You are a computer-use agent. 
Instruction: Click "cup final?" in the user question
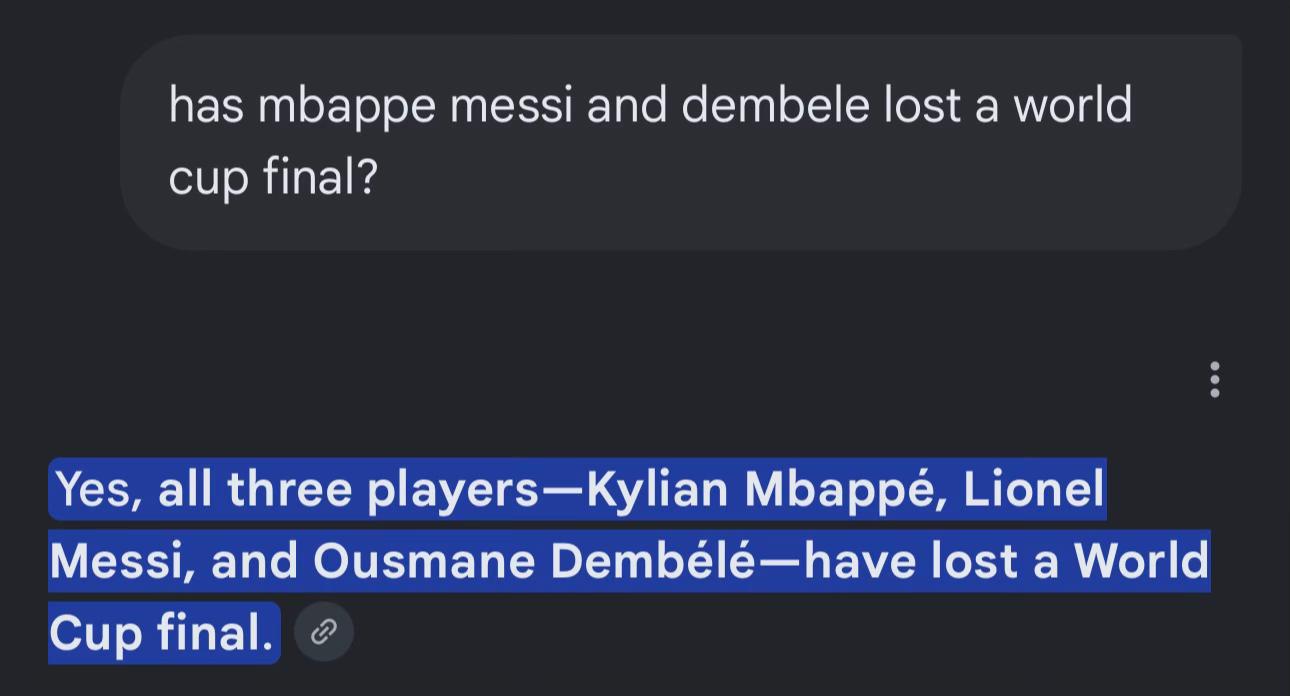[273, 179]
